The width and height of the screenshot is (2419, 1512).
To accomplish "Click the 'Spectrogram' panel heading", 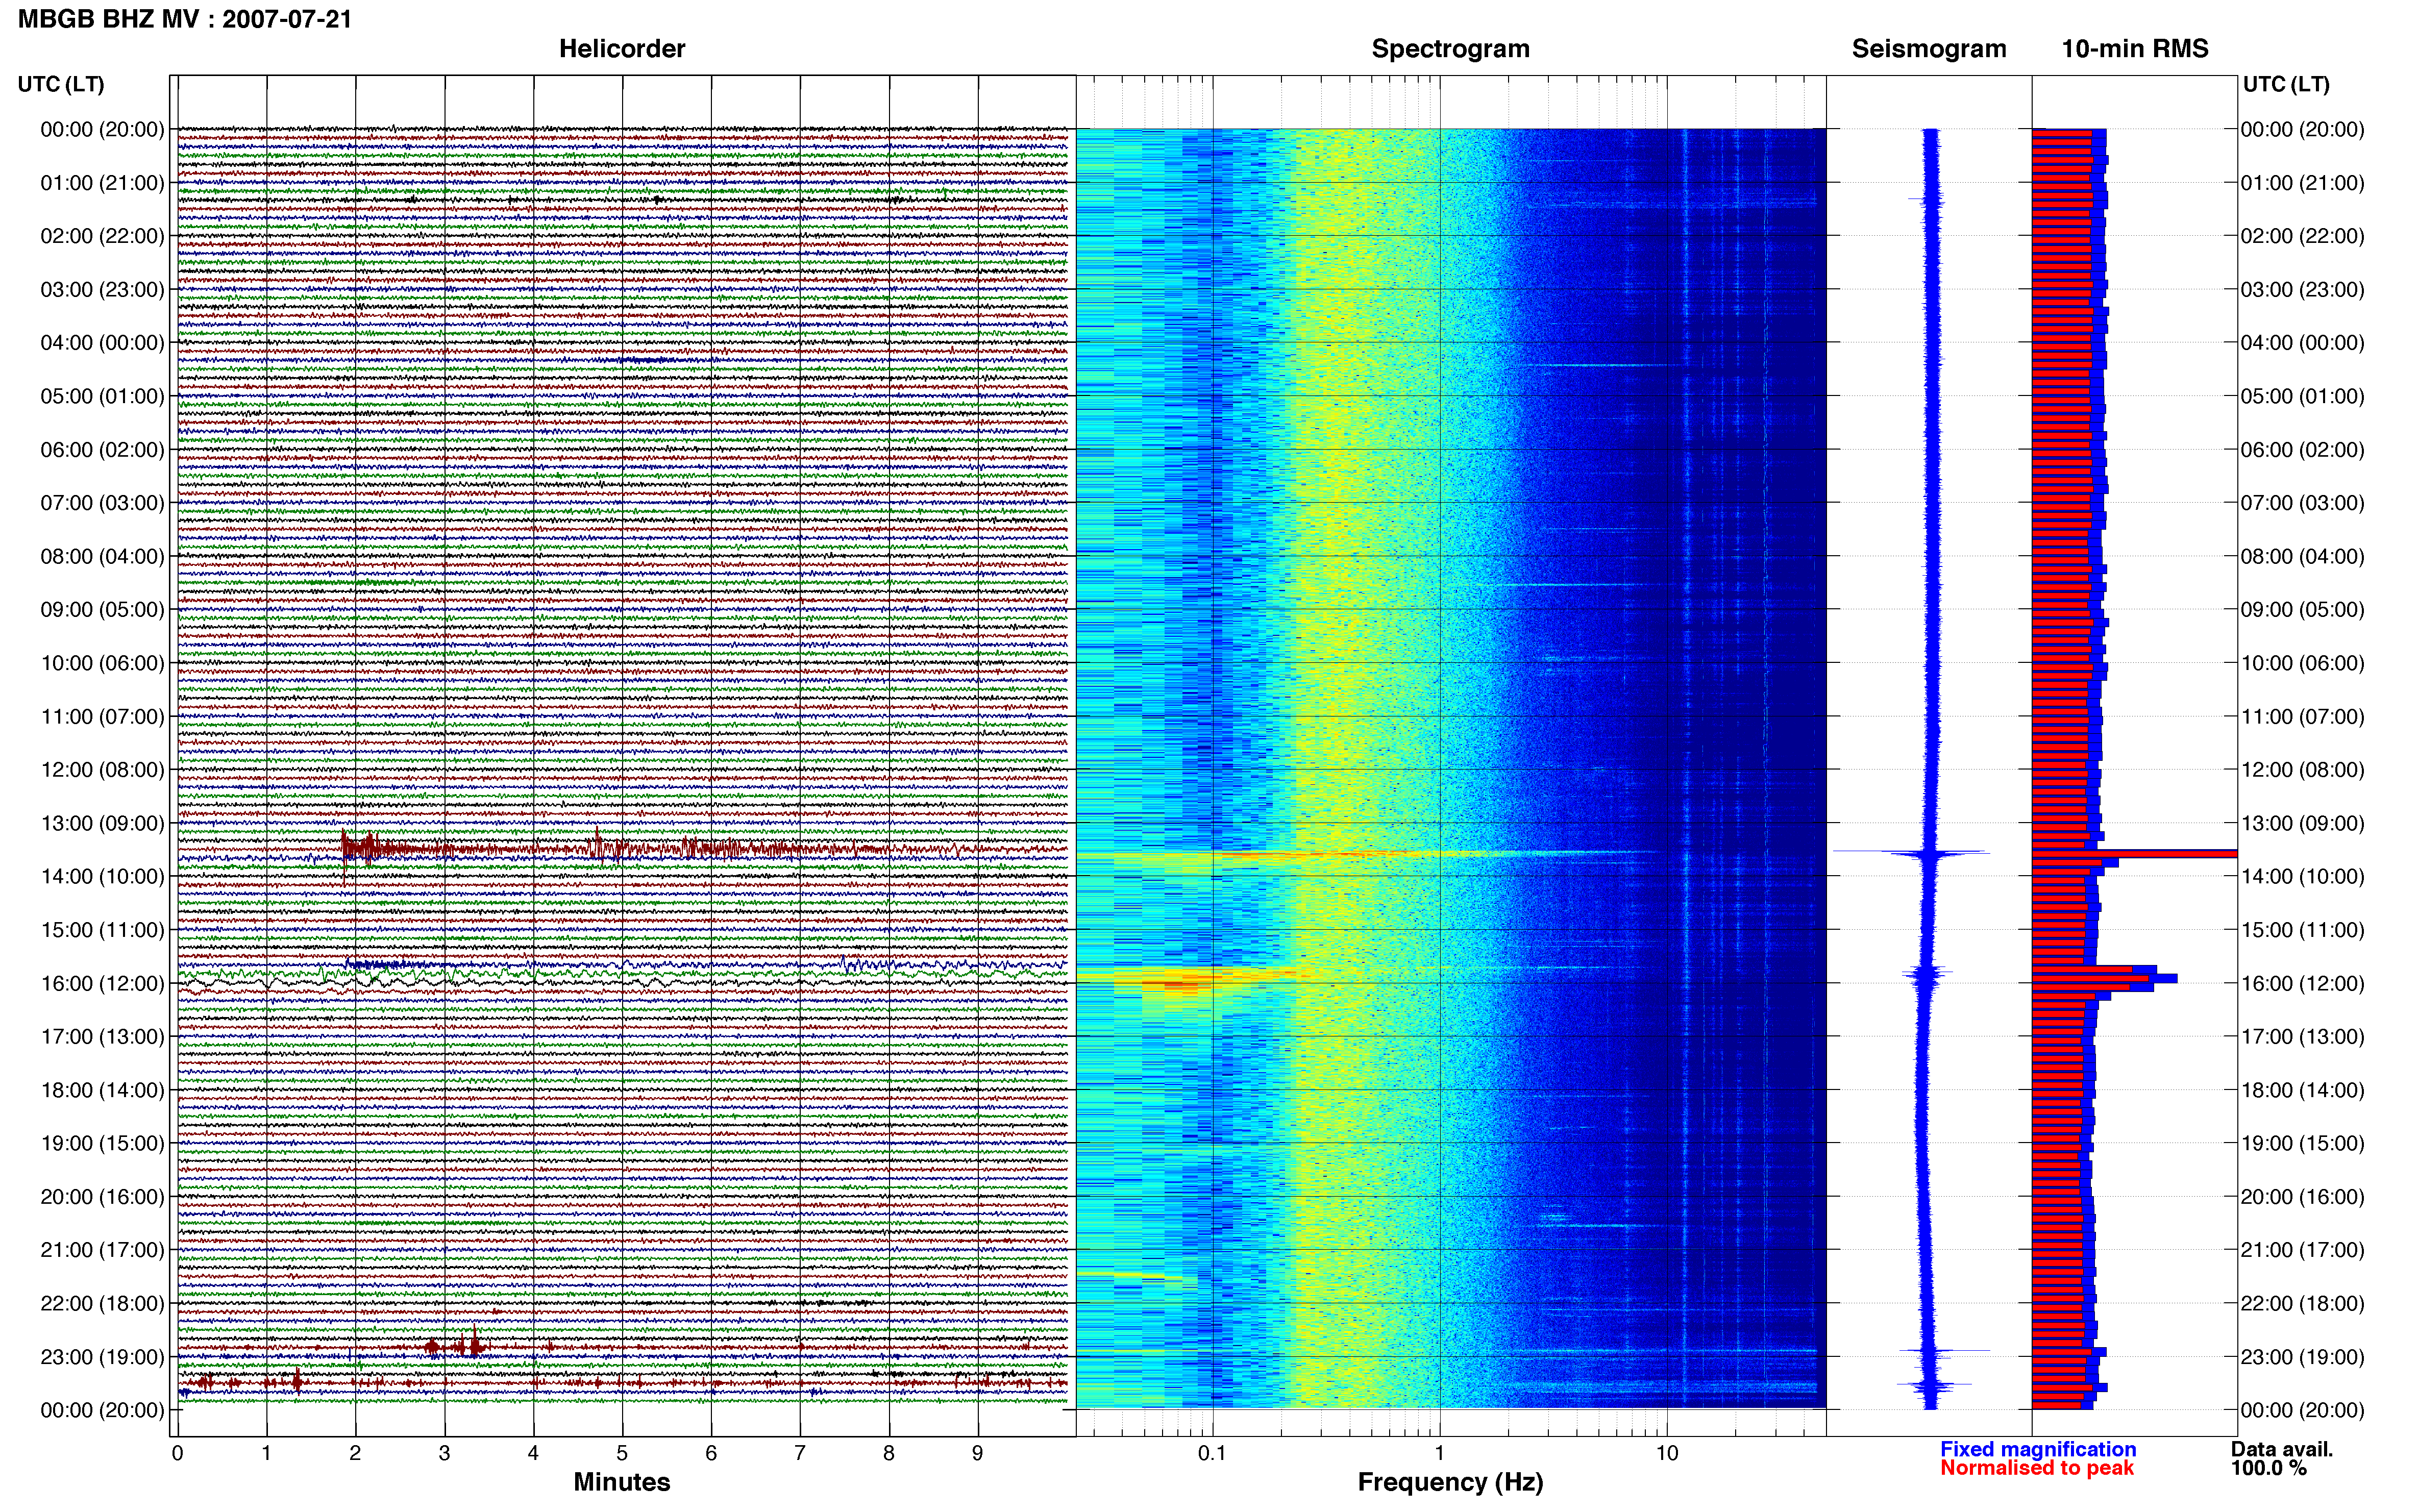I will pos(1450,48).
